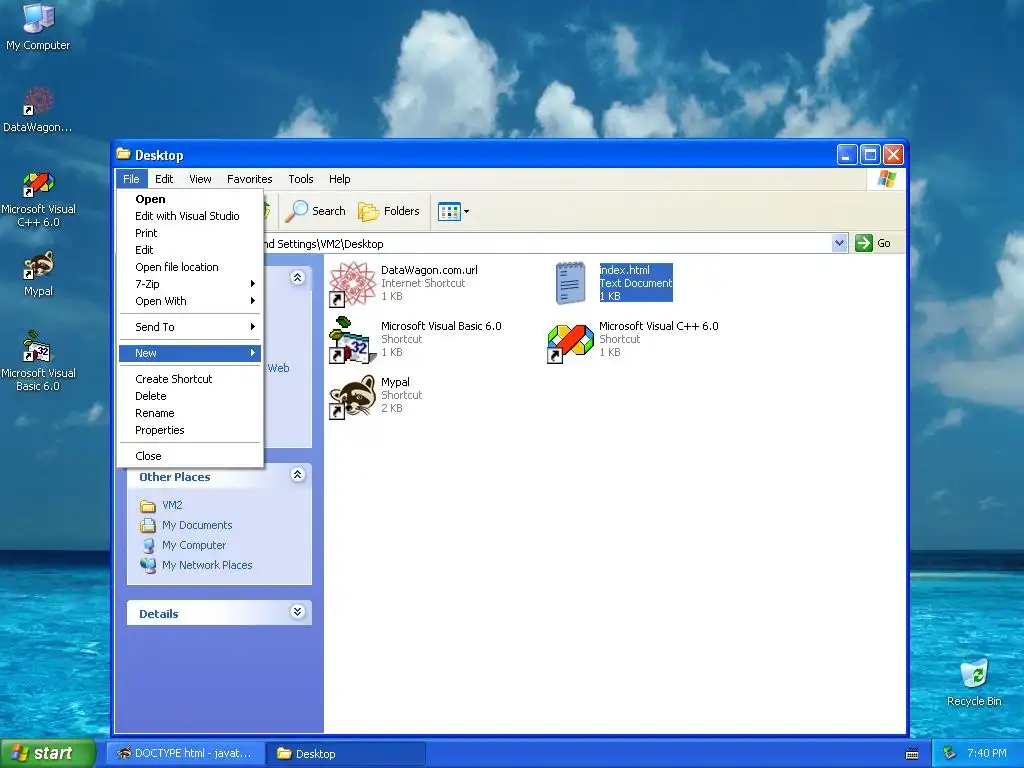Open My Computer desktop icon
The width and height of the screenshot is (1024, 768).
coord(38,26)
